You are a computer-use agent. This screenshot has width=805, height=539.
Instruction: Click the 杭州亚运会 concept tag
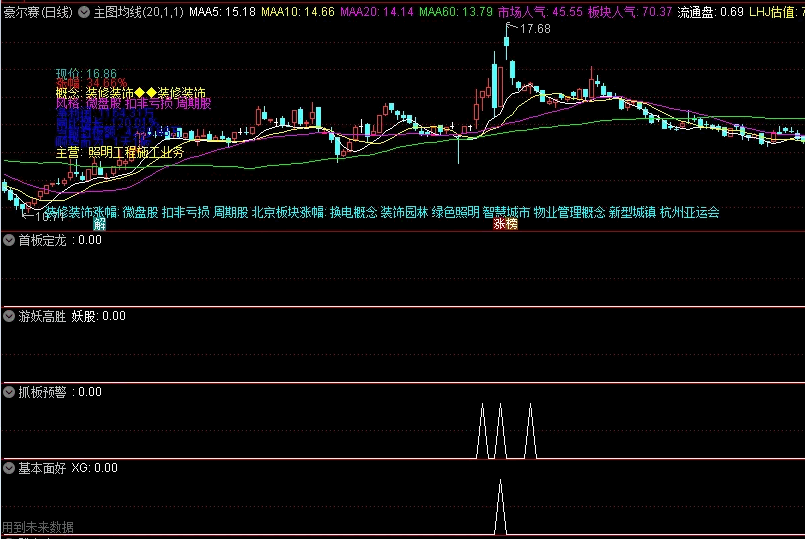pos(689,213)
